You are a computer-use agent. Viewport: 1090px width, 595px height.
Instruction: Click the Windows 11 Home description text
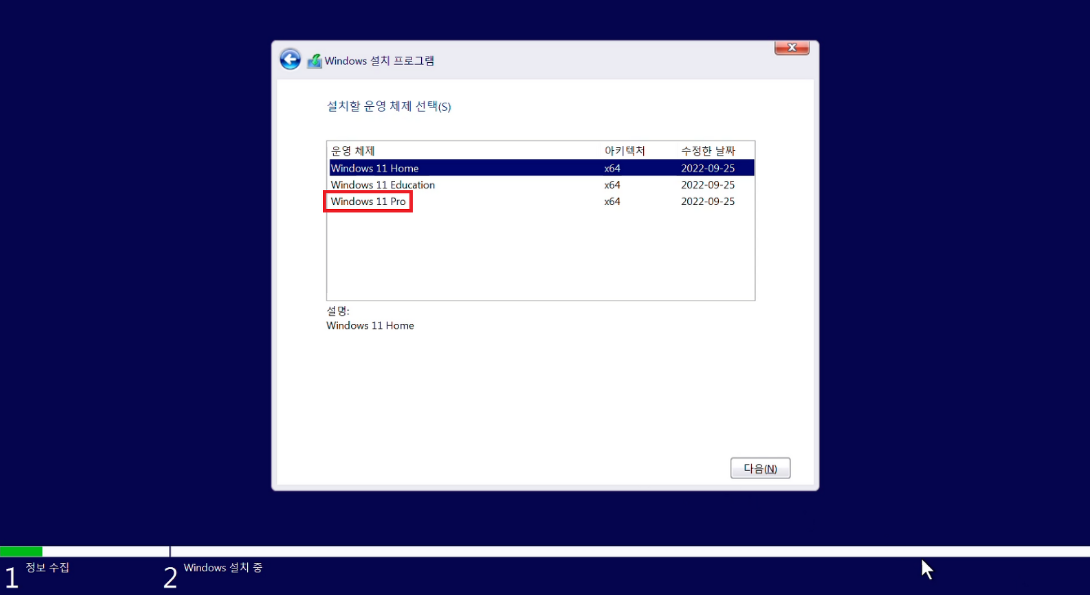370,325
